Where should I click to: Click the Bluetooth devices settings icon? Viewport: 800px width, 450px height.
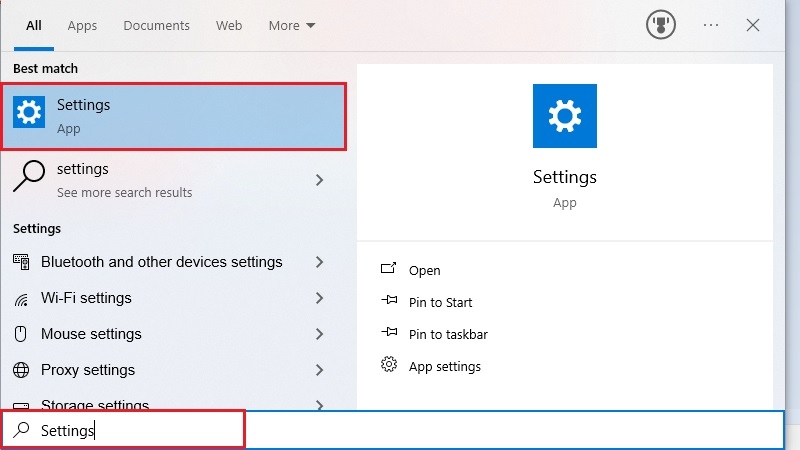[x=21, y=262]
